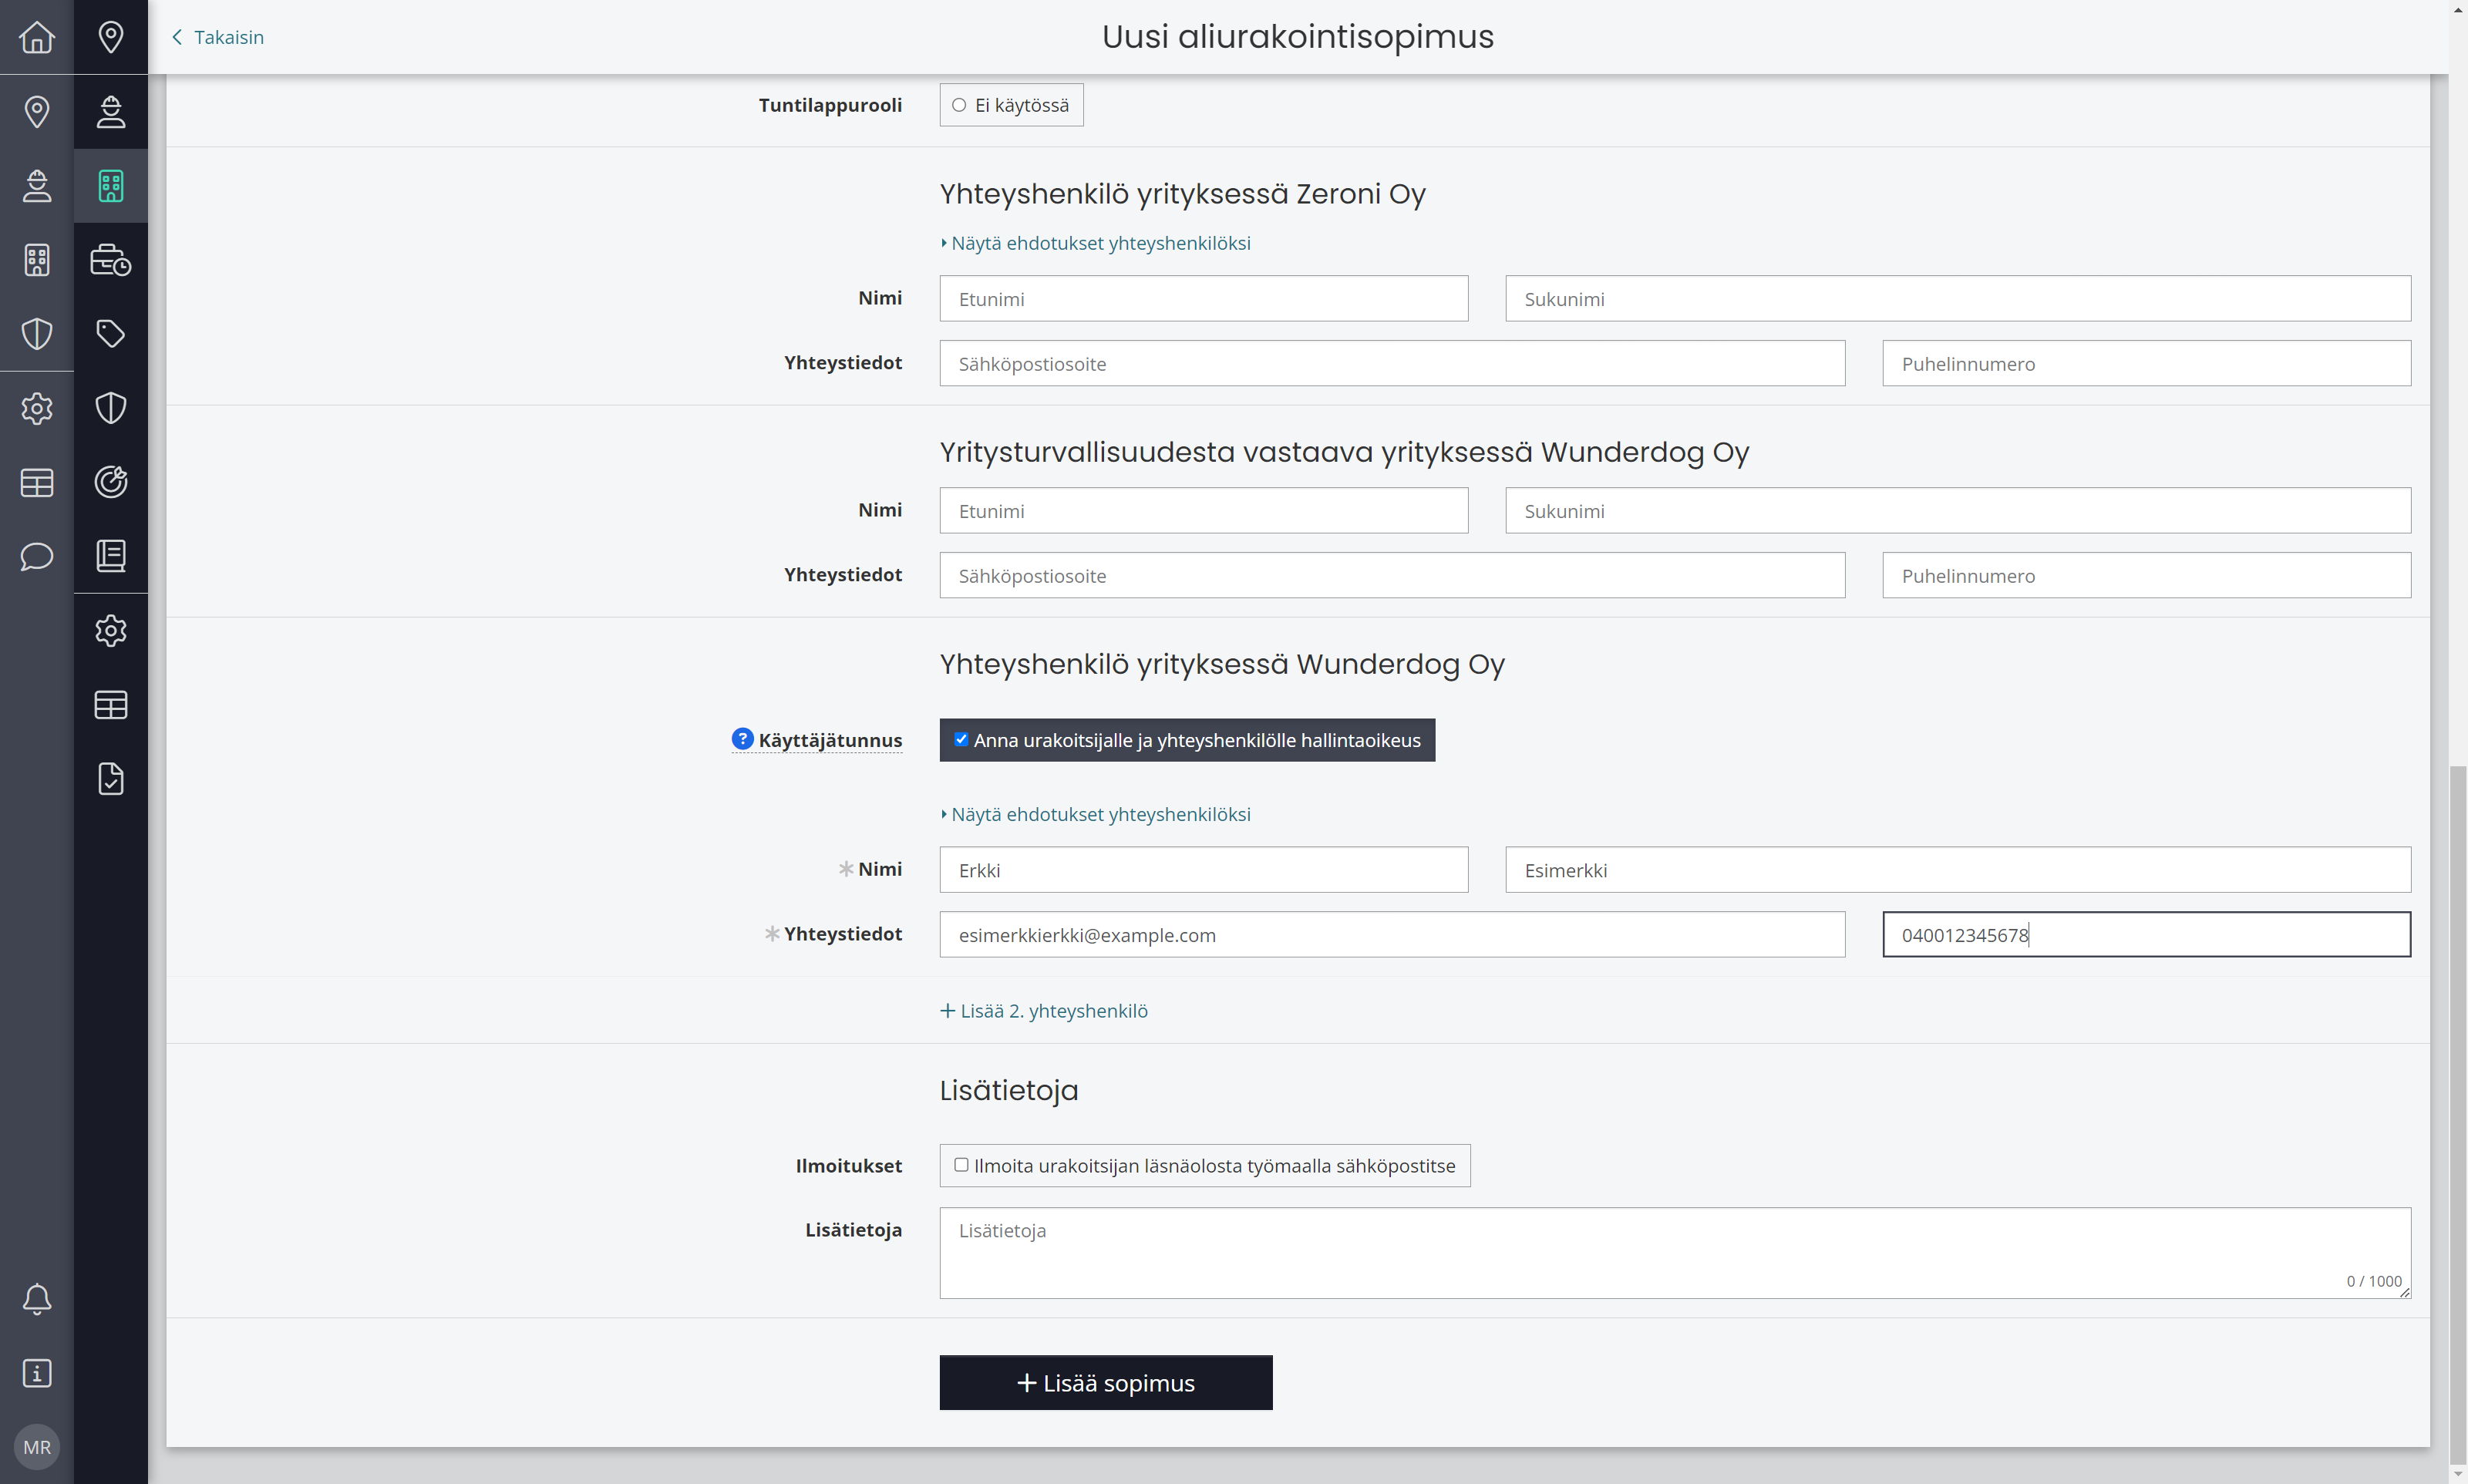Viewport: 2468px width, 1484px height.
Task: Go back with the Takaisin link
Action: 218,37
